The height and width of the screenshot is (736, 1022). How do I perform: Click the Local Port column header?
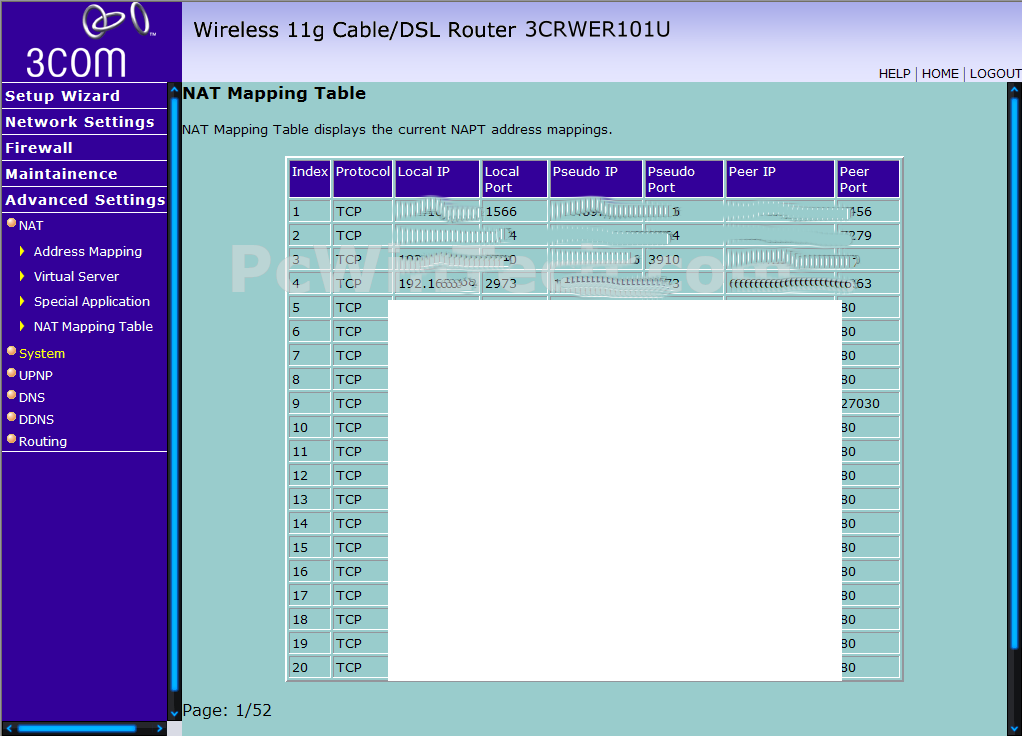(514, 179)
